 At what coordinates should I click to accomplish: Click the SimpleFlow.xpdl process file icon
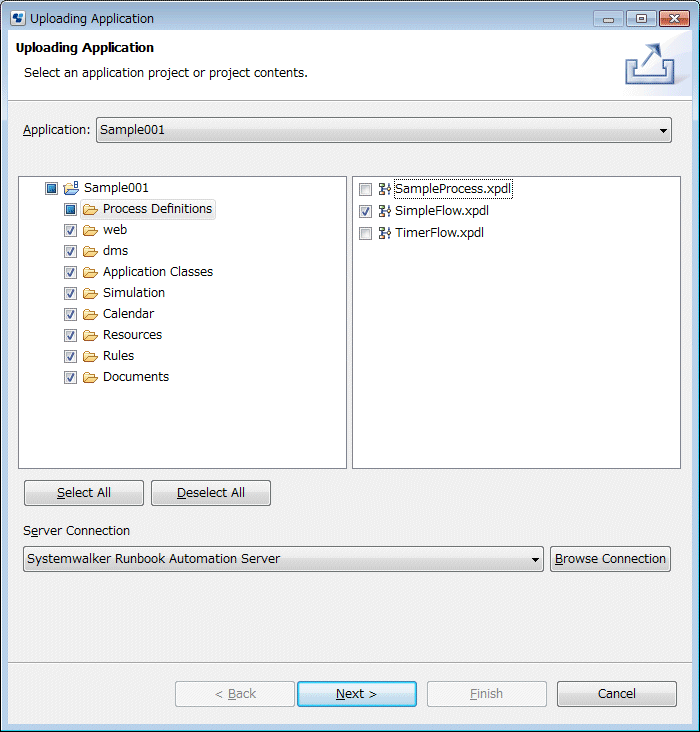point(384,211)
